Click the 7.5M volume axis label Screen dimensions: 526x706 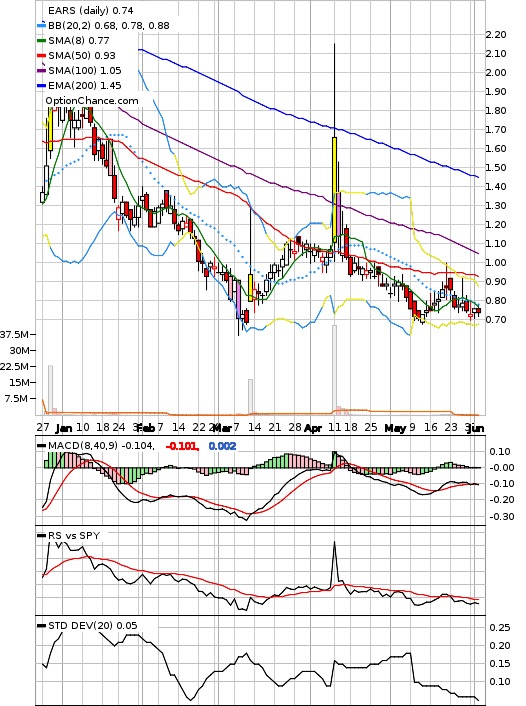[18, 398]
